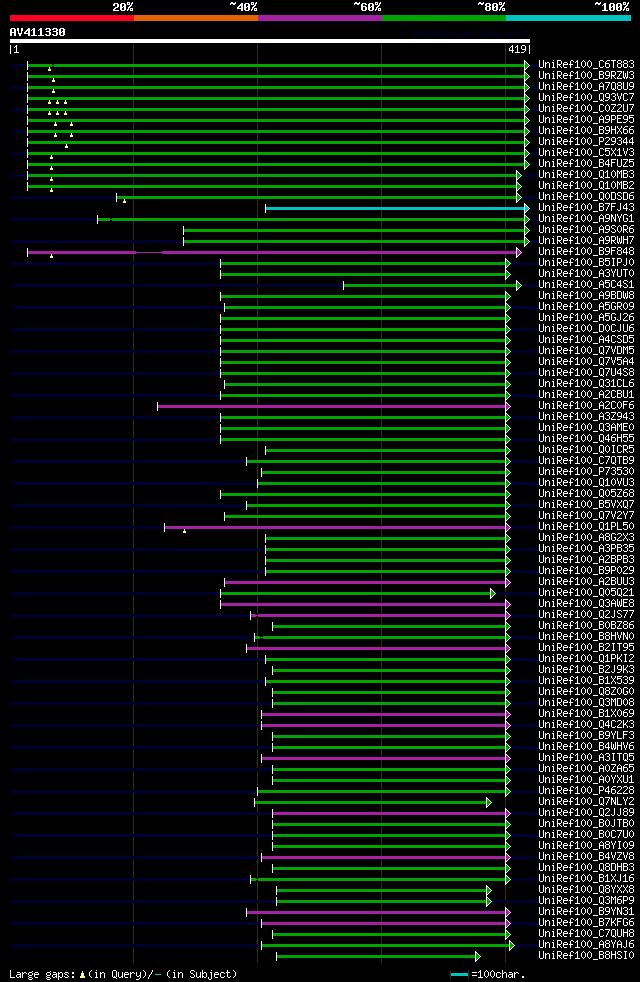This screenshot has height=982, width=640.
Task: Select UniRef100_B9HX66 label
Action: click(586, 131)
